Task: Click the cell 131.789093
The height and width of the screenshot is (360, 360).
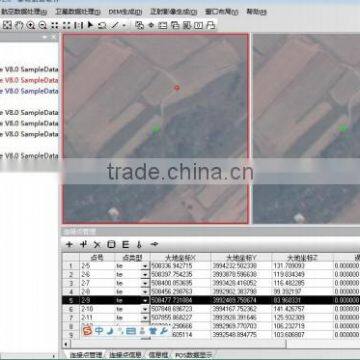Action: tap(302, 266)
